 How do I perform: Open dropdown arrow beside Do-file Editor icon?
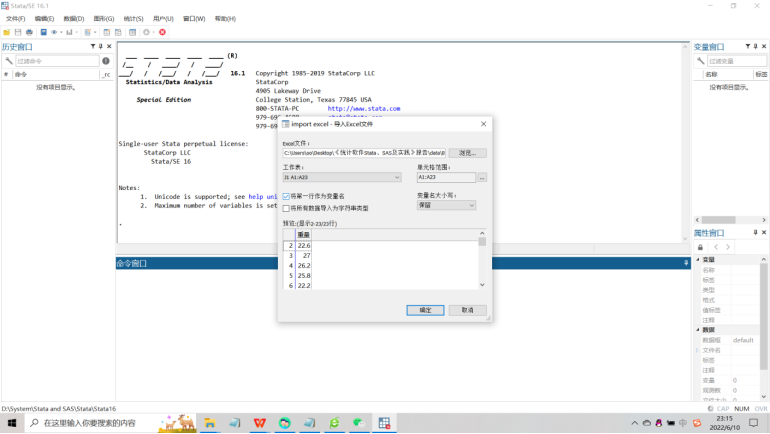point(95,32)
